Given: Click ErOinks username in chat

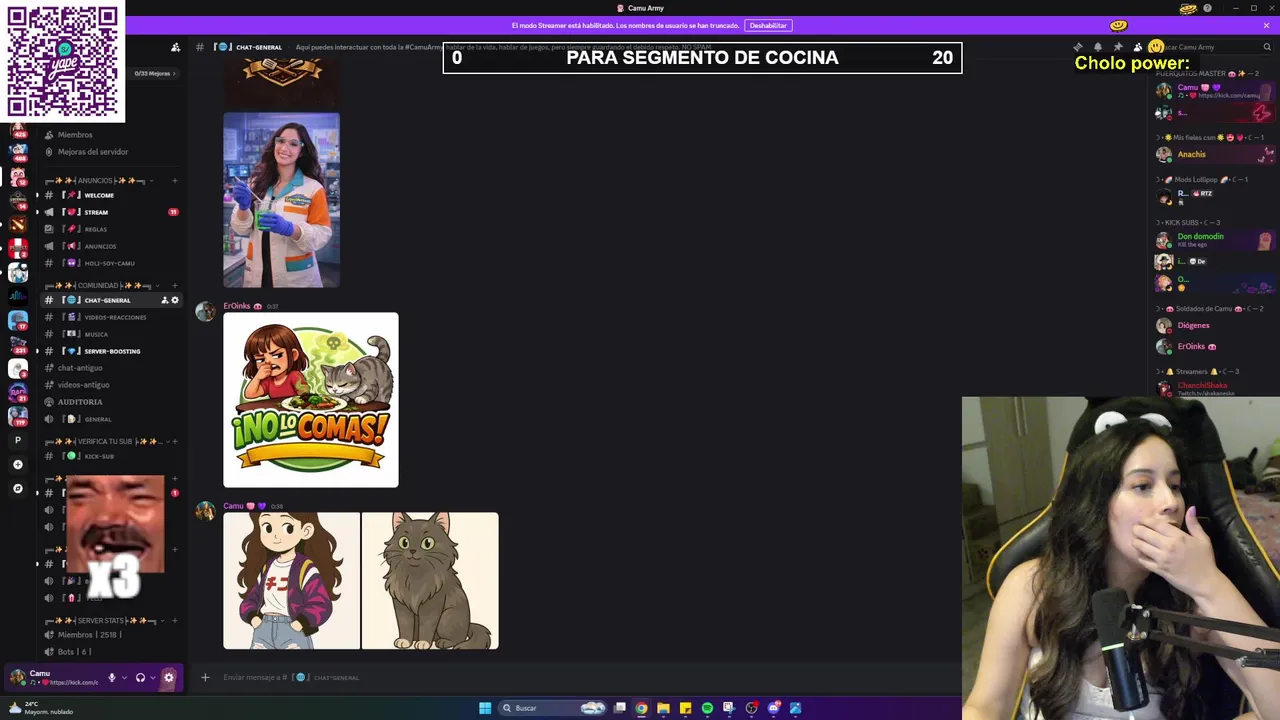Looking at the screenshot, I should click(x=237, y=306).
